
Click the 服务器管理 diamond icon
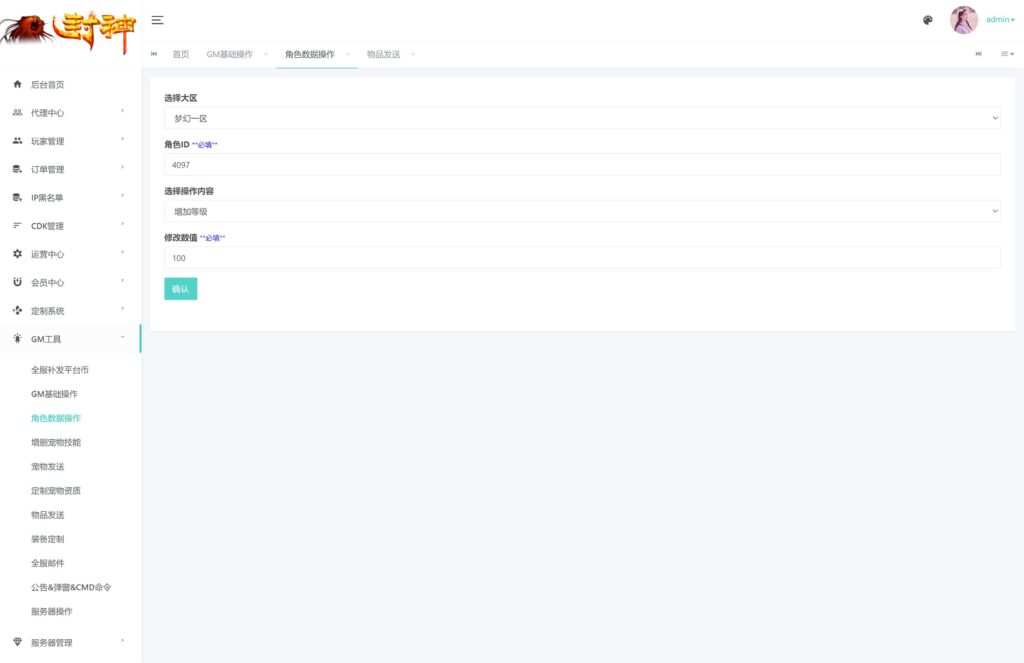pos(17,642)
